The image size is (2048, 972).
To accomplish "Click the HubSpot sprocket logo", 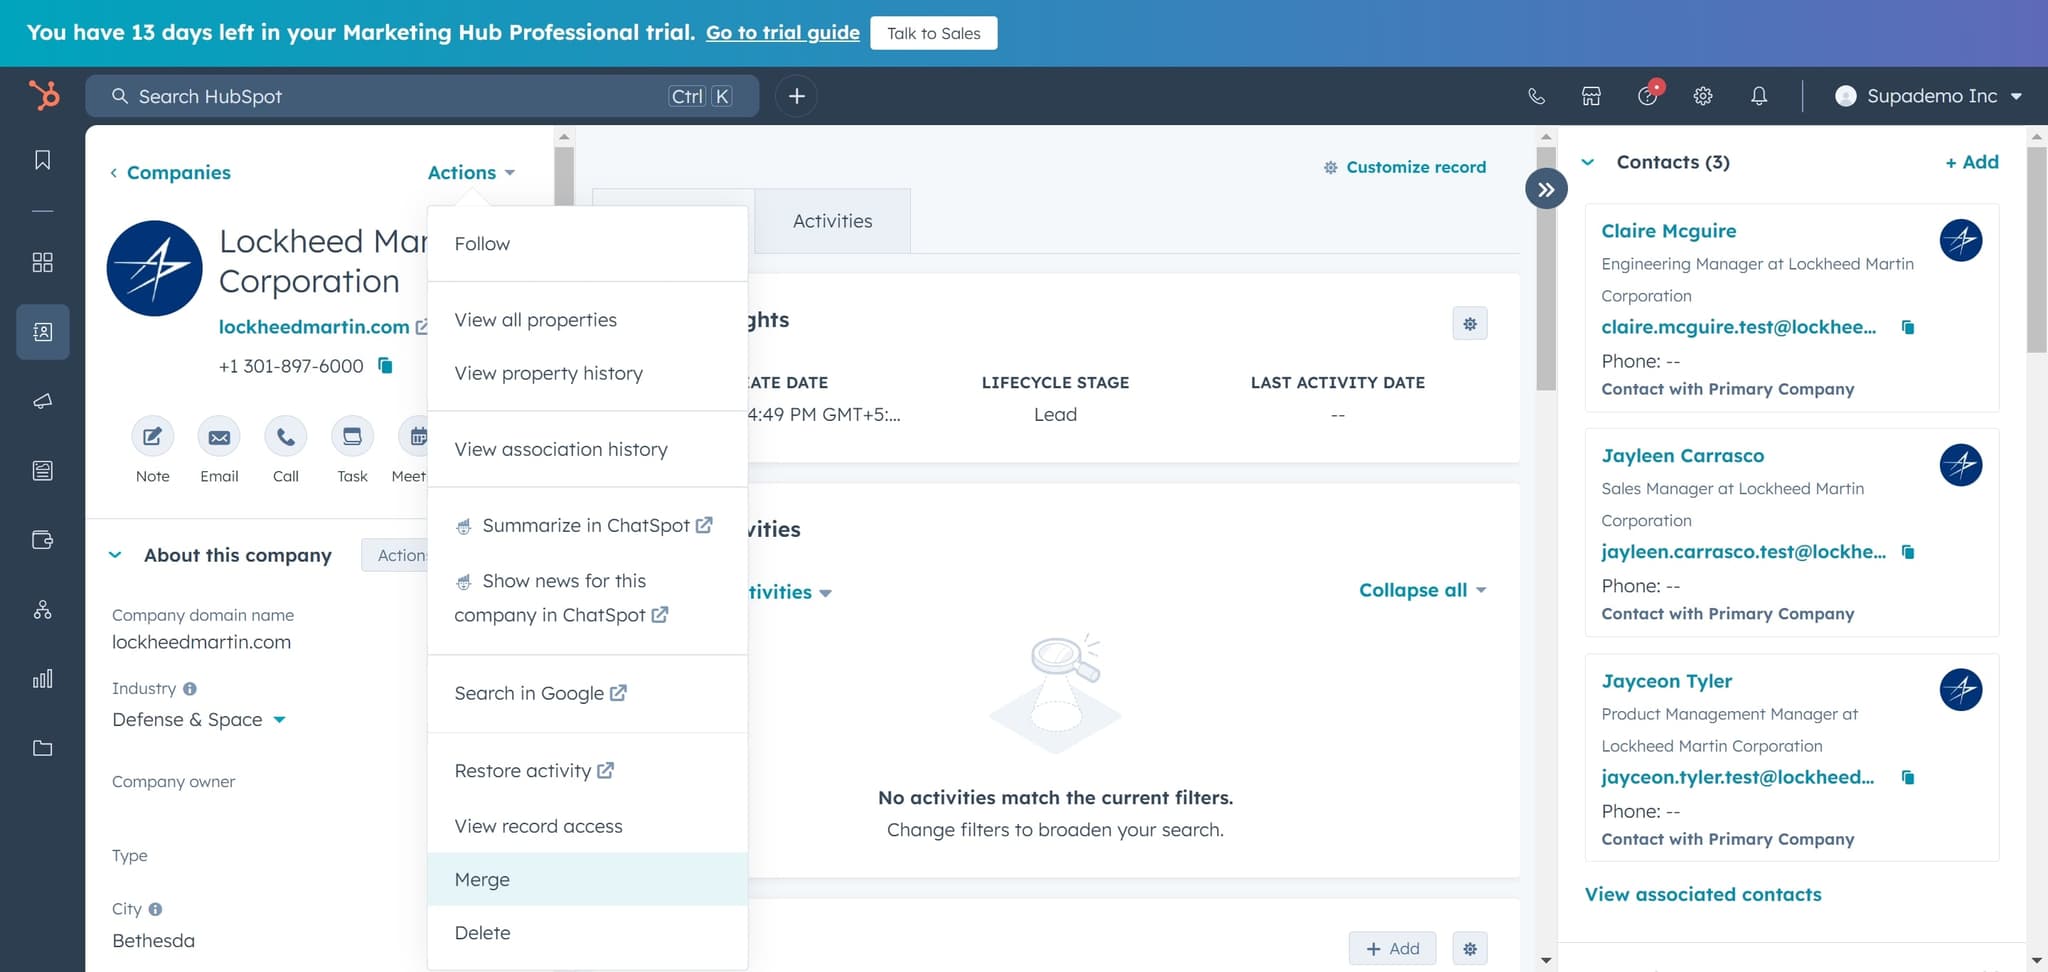I will 43,96.
